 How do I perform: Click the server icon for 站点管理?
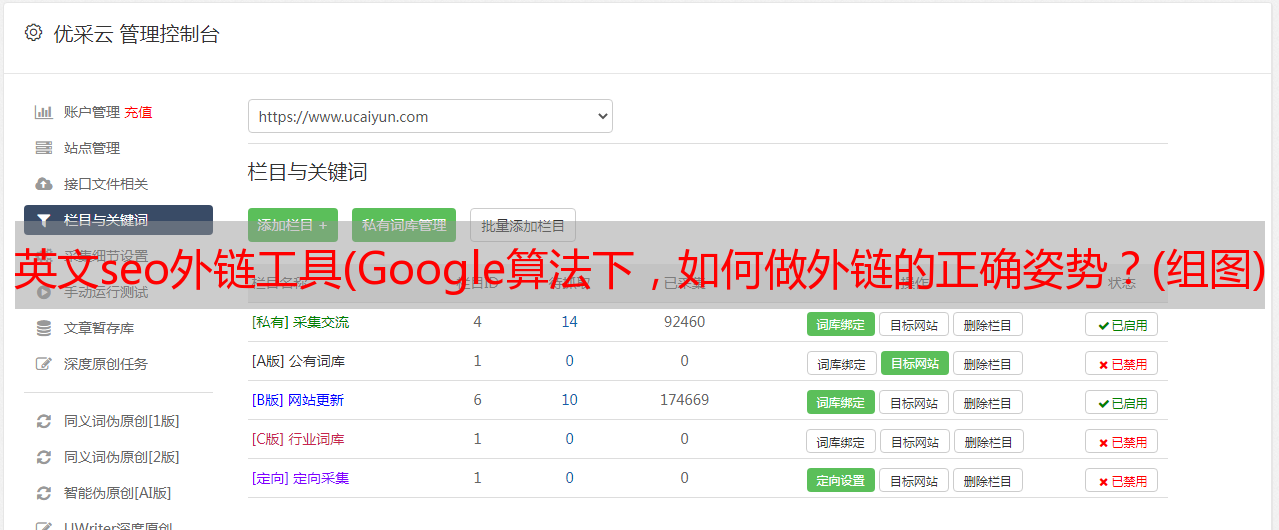[x=43, y=148]
